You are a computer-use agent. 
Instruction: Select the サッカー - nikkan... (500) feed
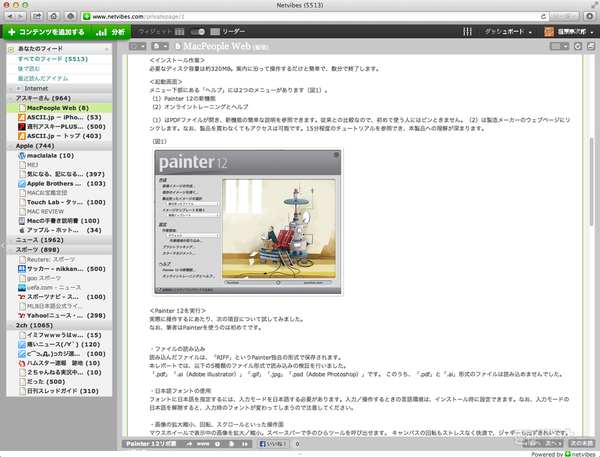click(59, 269)
